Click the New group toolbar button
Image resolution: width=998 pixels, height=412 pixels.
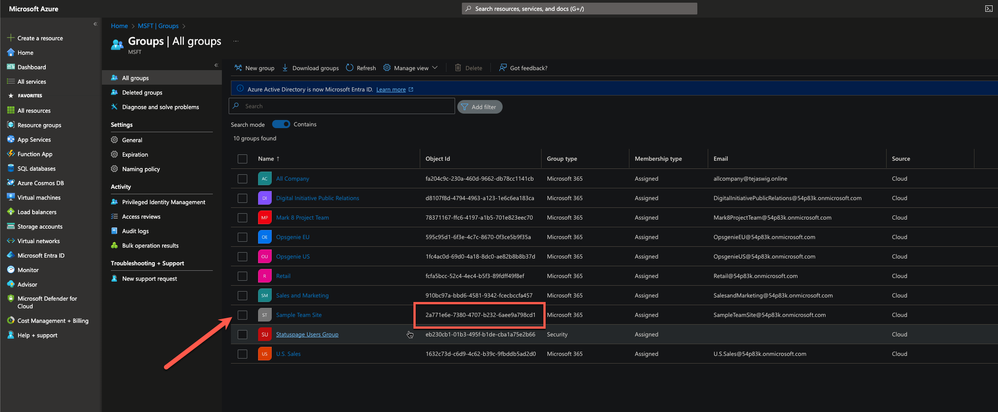pyautogui.click(x=254, y=68)
